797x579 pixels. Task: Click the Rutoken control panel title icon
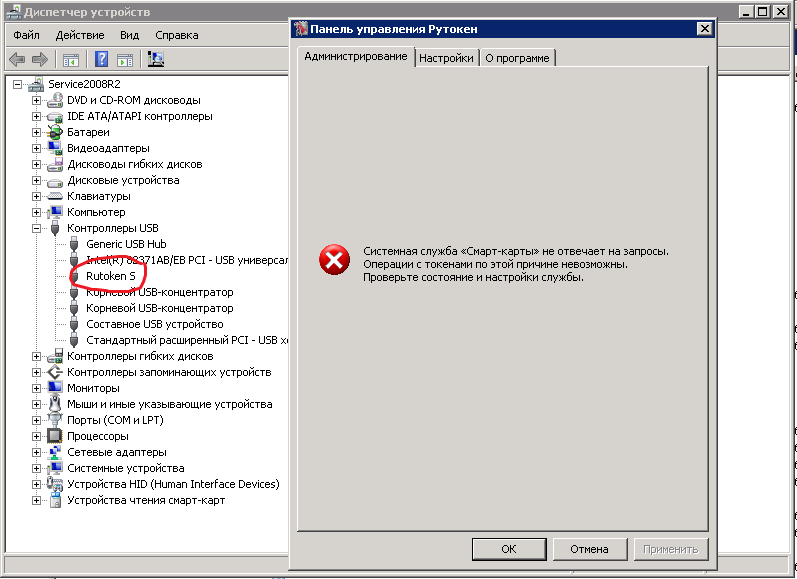(x=300, y=30)
